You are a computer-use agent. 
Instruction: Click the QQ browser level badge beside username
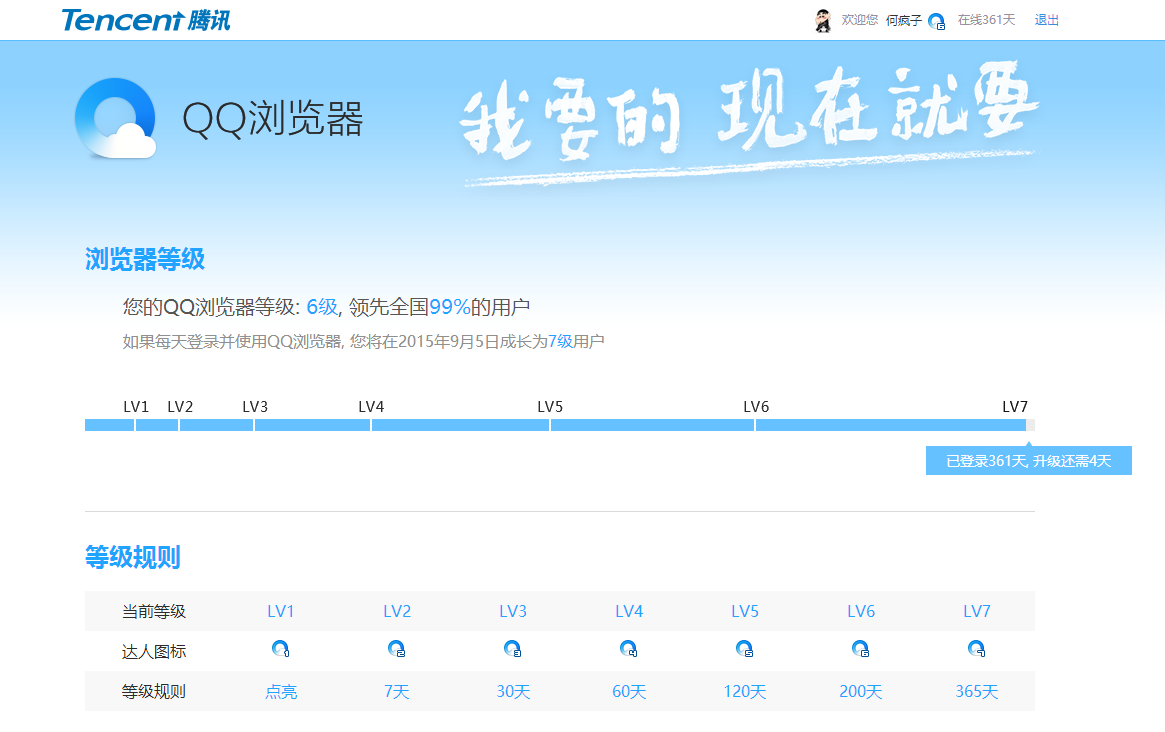point(937,22)
